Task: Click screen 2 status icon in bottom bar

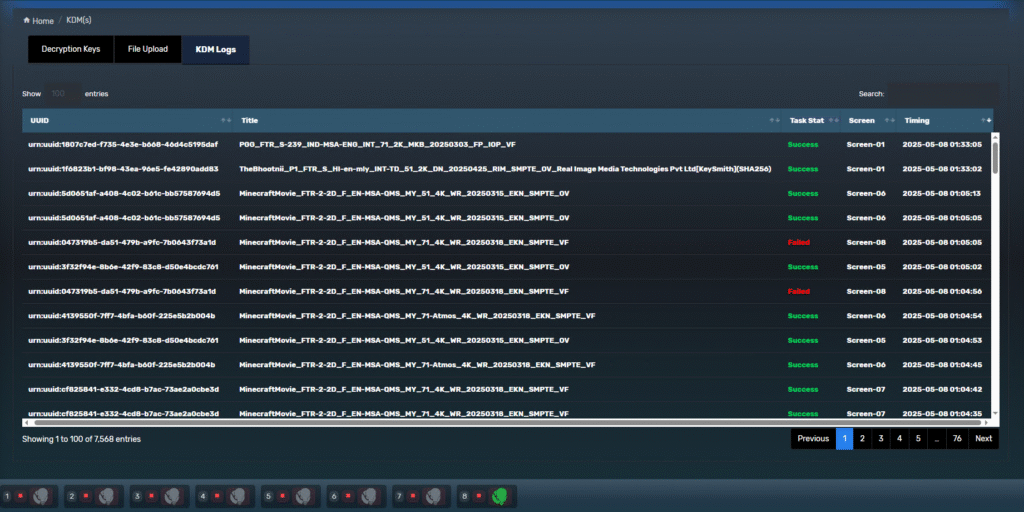Action: tap(107, 495)
